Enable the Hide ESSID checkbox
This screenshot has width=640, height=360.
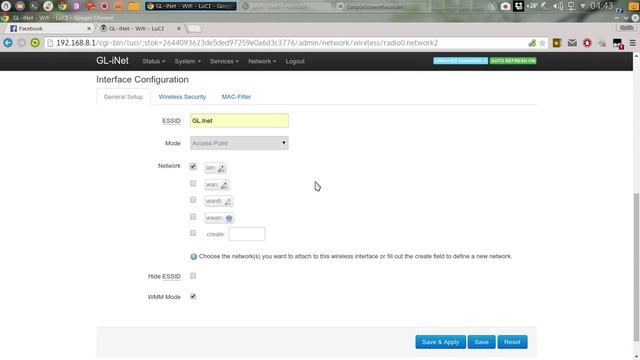point(193,276)
